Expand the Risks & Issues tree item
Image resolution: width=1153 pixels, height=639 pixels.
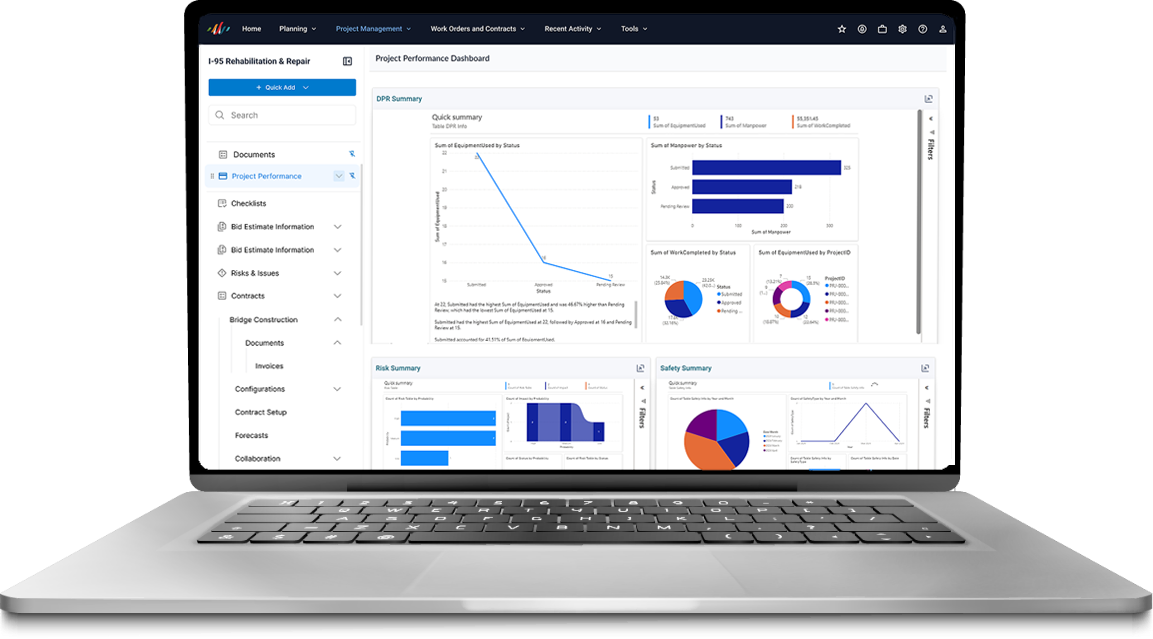[x=337, y=273]
